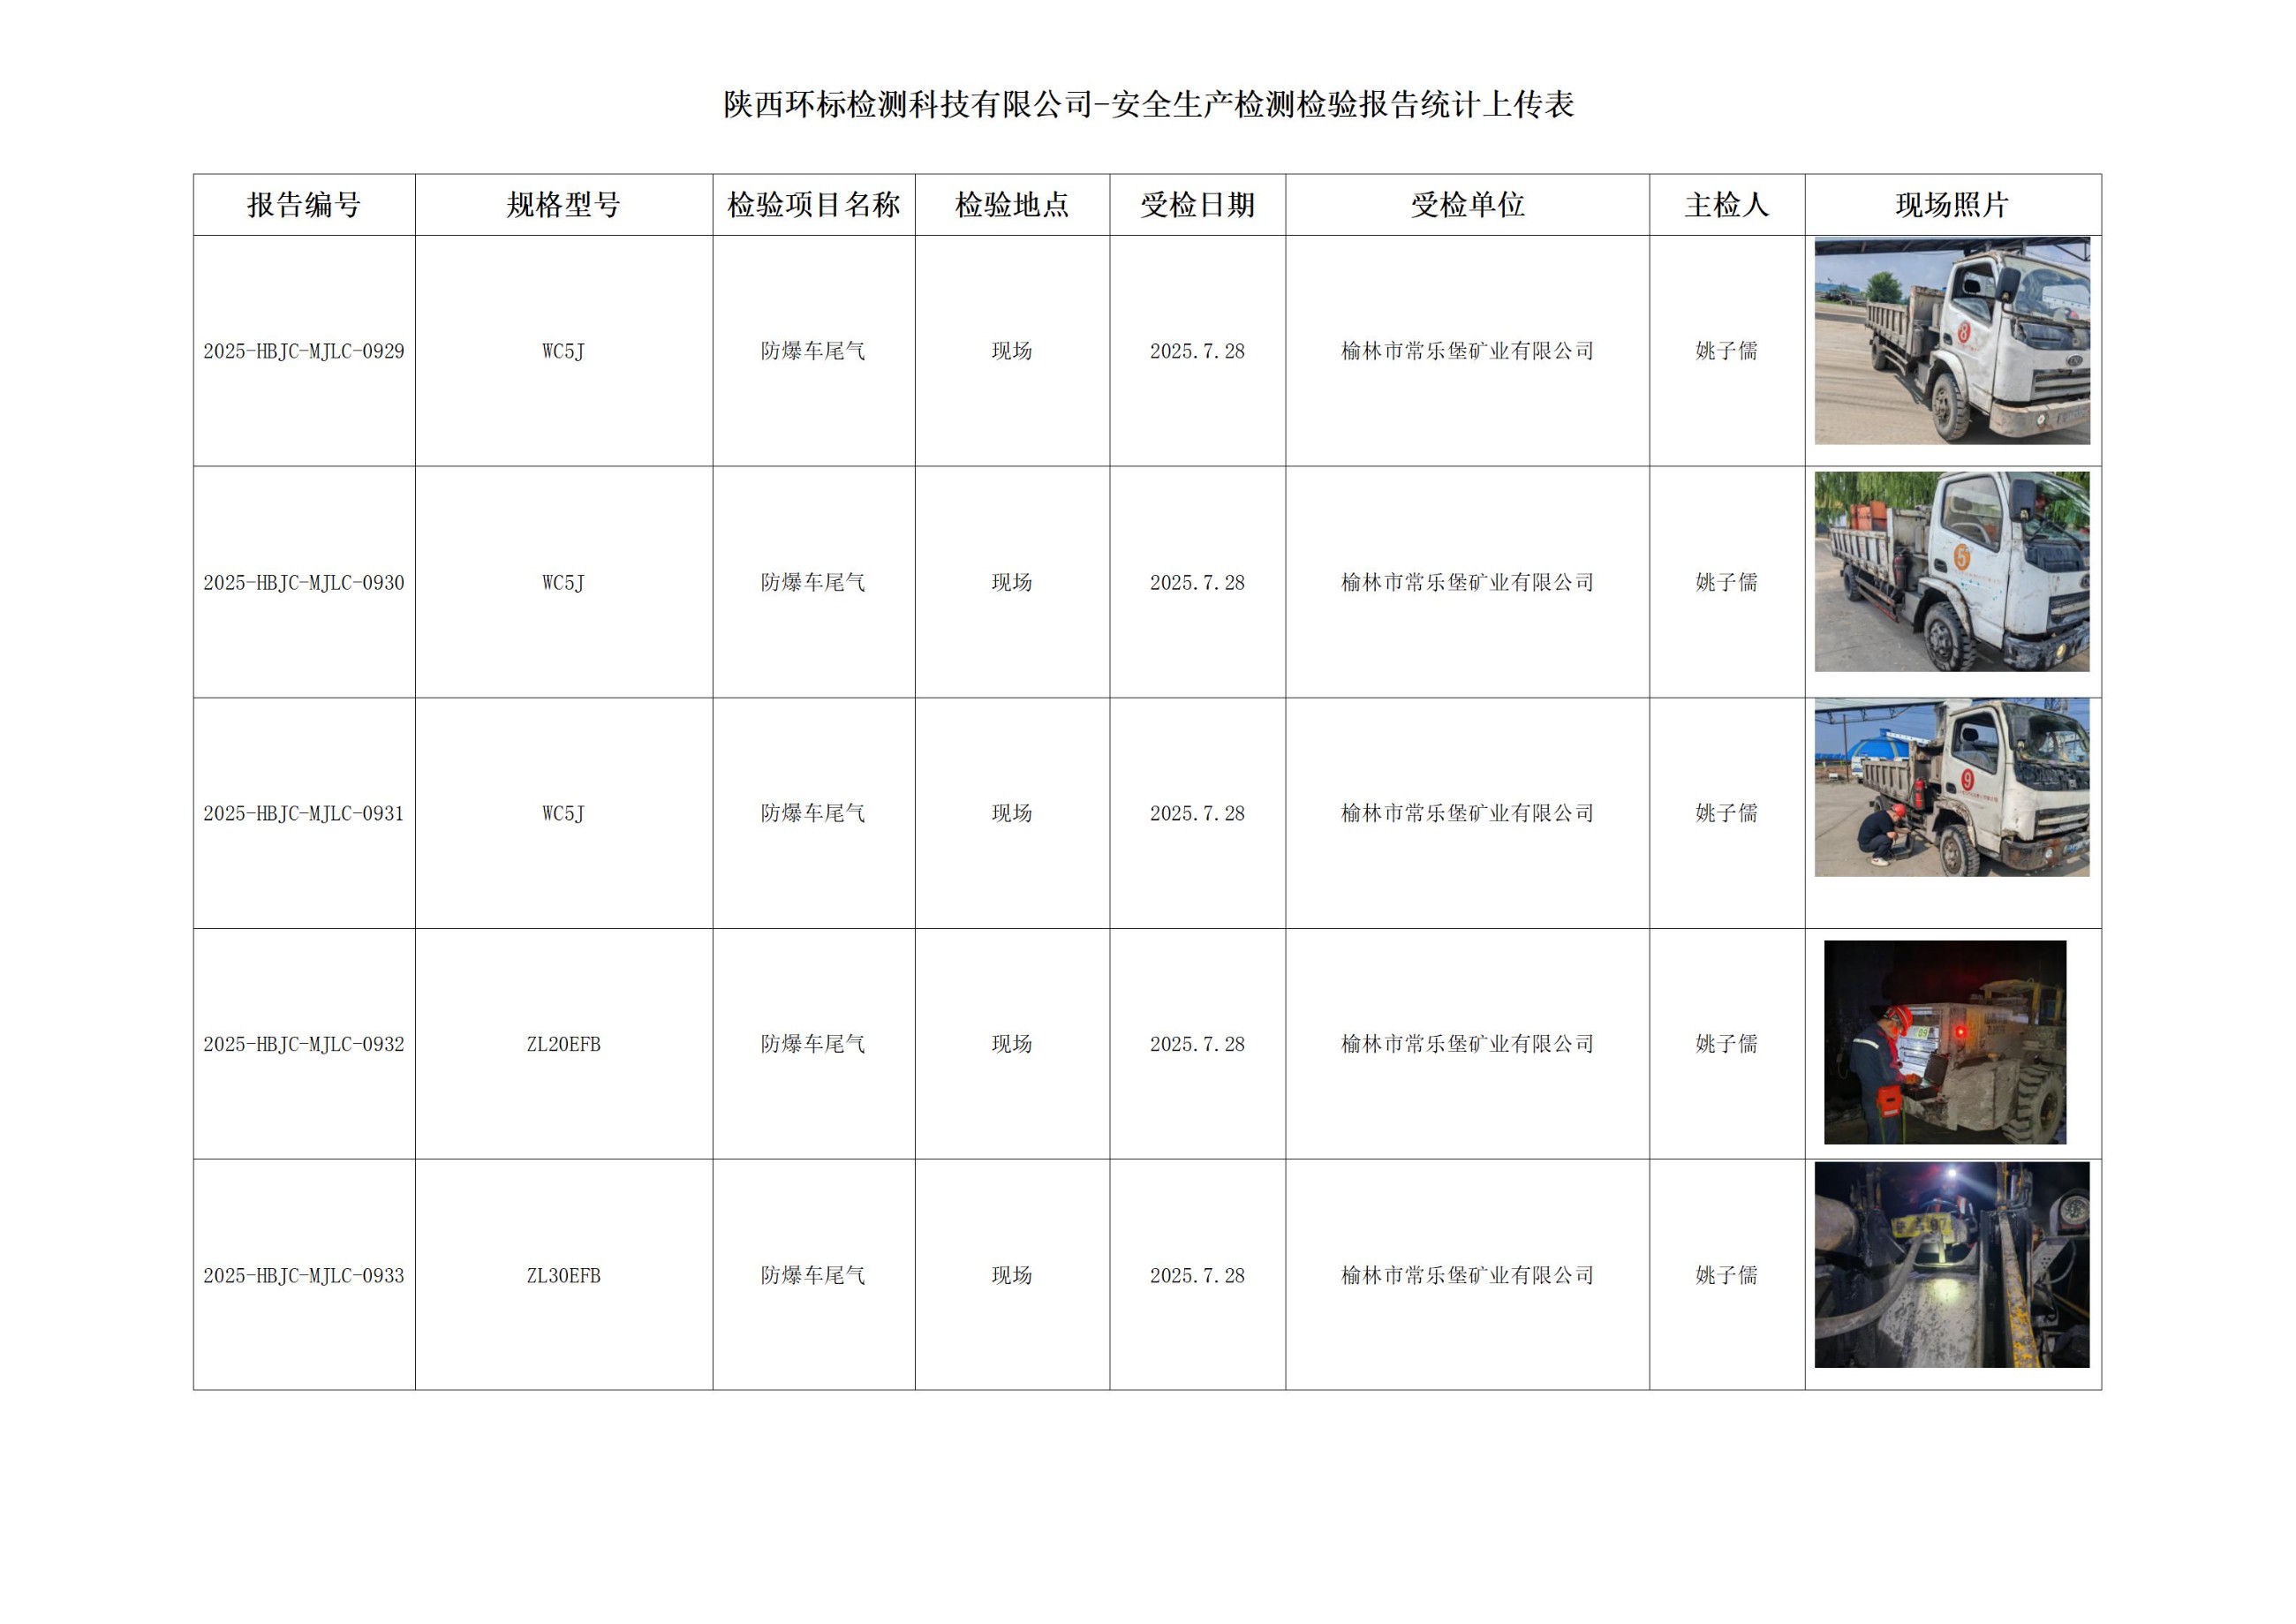Select the 报告编号 column header
The width and height of the screenshot is (2296, 1624).
pos(303,204)
